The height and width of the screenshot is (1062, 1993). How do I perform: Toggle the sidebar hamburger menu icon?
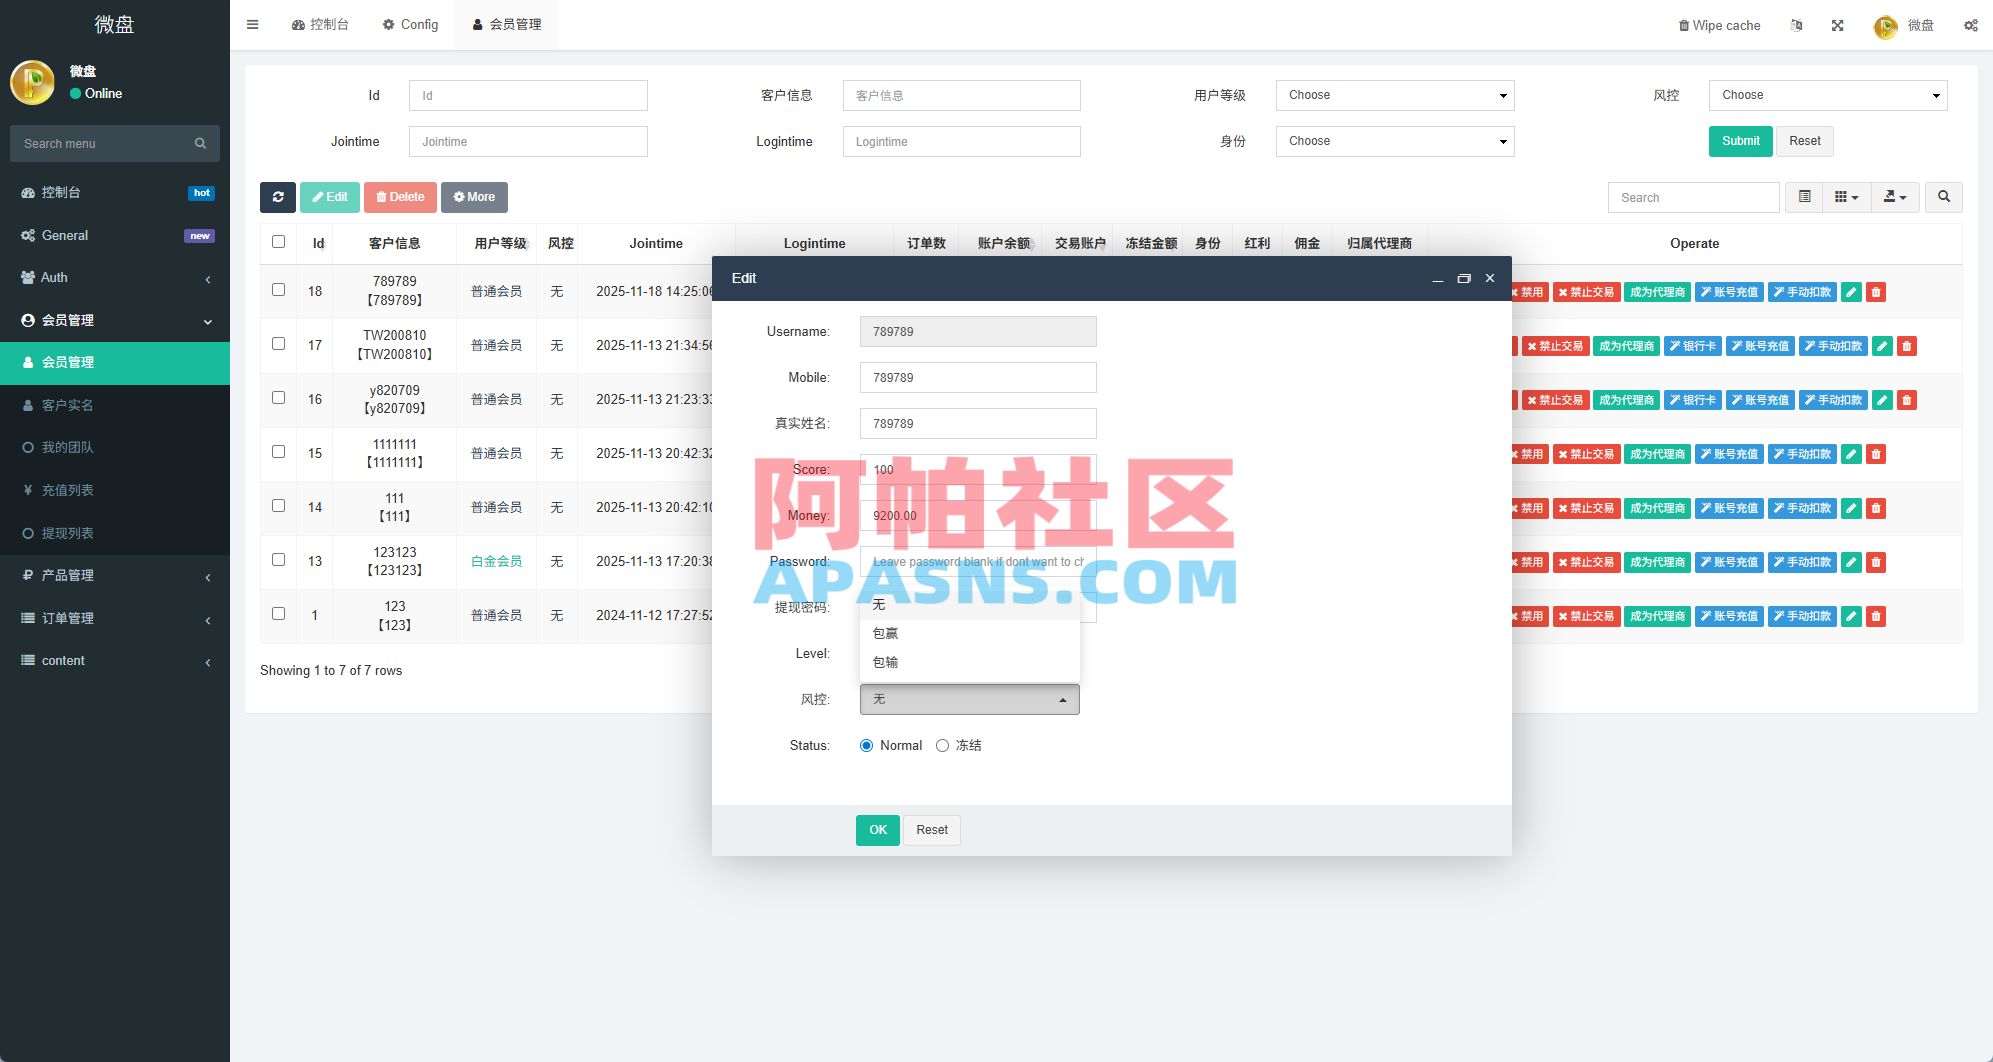pos(253,25)
